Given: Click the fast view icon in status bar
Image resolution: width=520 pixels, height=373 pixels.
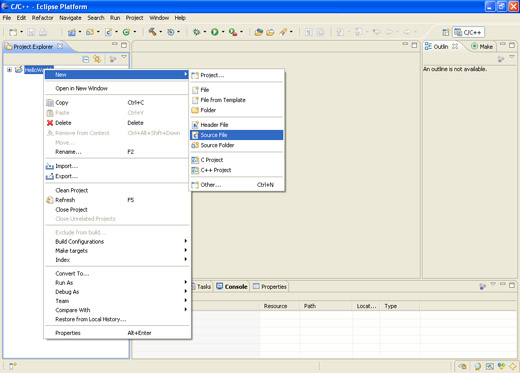Looking at the screenshot, I should pyautogui.click(x=13, y=366).
